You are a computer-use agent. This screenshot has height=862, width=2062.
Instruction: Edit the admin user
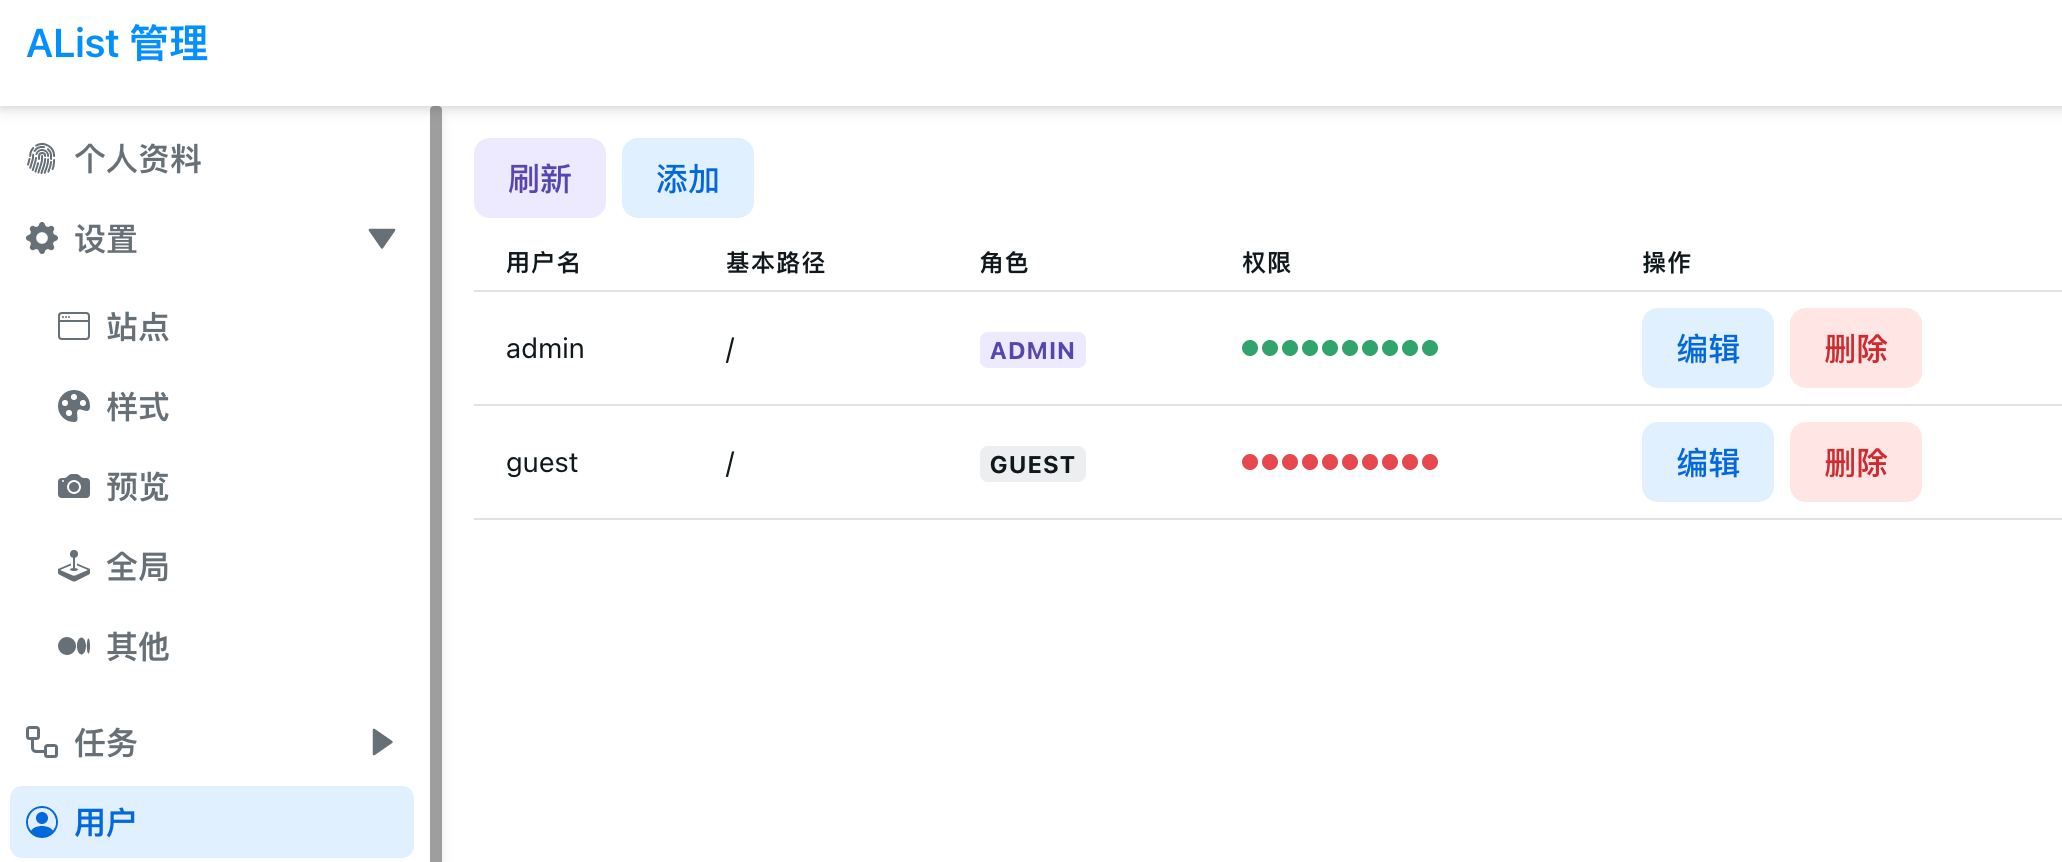[x=1707, y=348]
